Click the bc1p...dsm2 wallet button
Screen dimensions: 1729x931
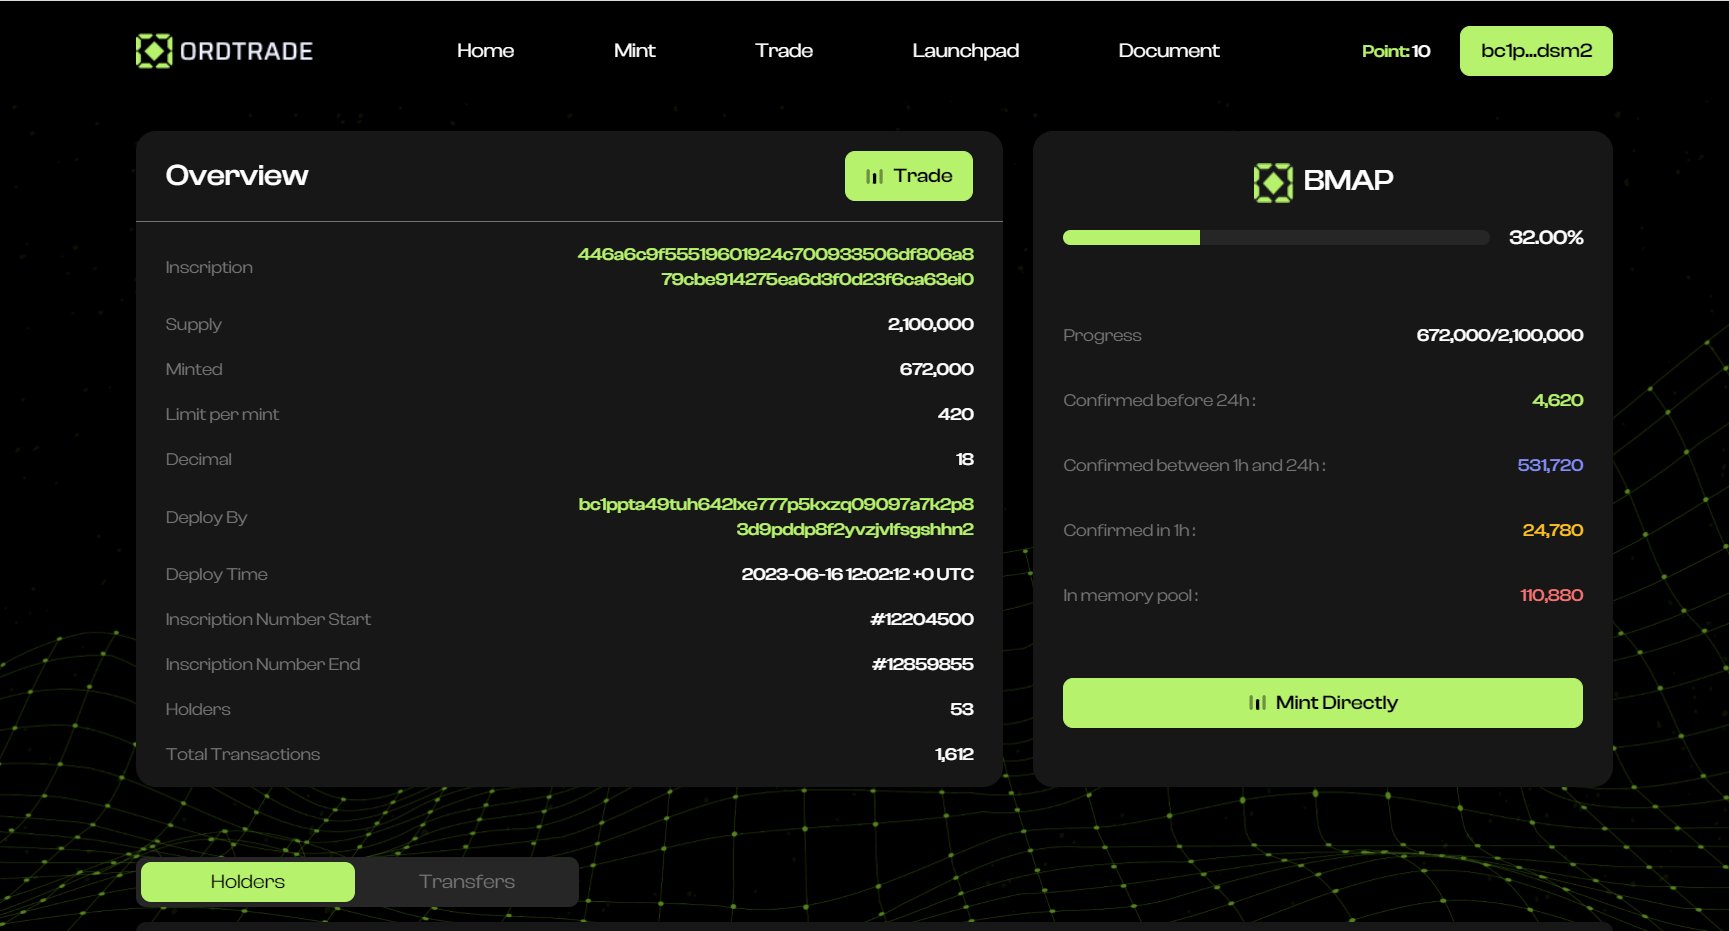pos(1536,51)
